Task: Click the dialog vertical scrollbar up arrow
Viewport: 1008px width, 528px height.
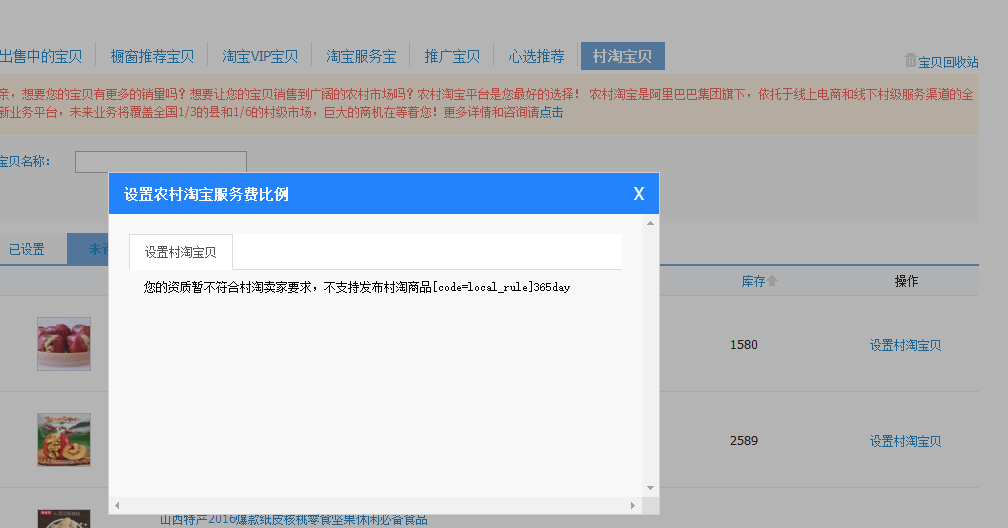Action: (650, 223)
